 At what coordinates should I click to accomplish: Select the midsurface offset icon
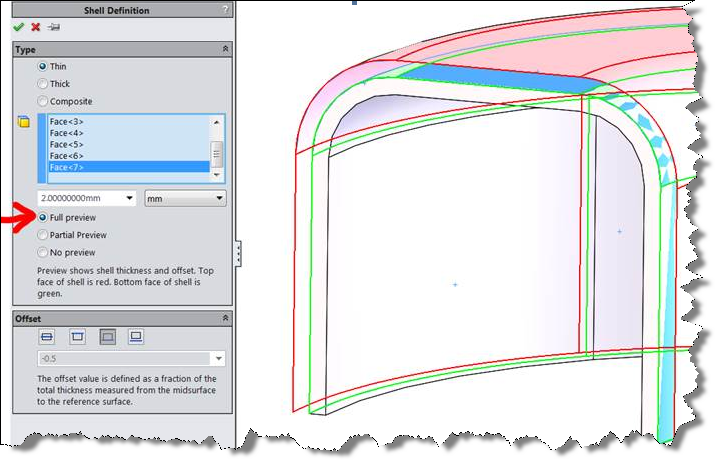tap(47, 337)
